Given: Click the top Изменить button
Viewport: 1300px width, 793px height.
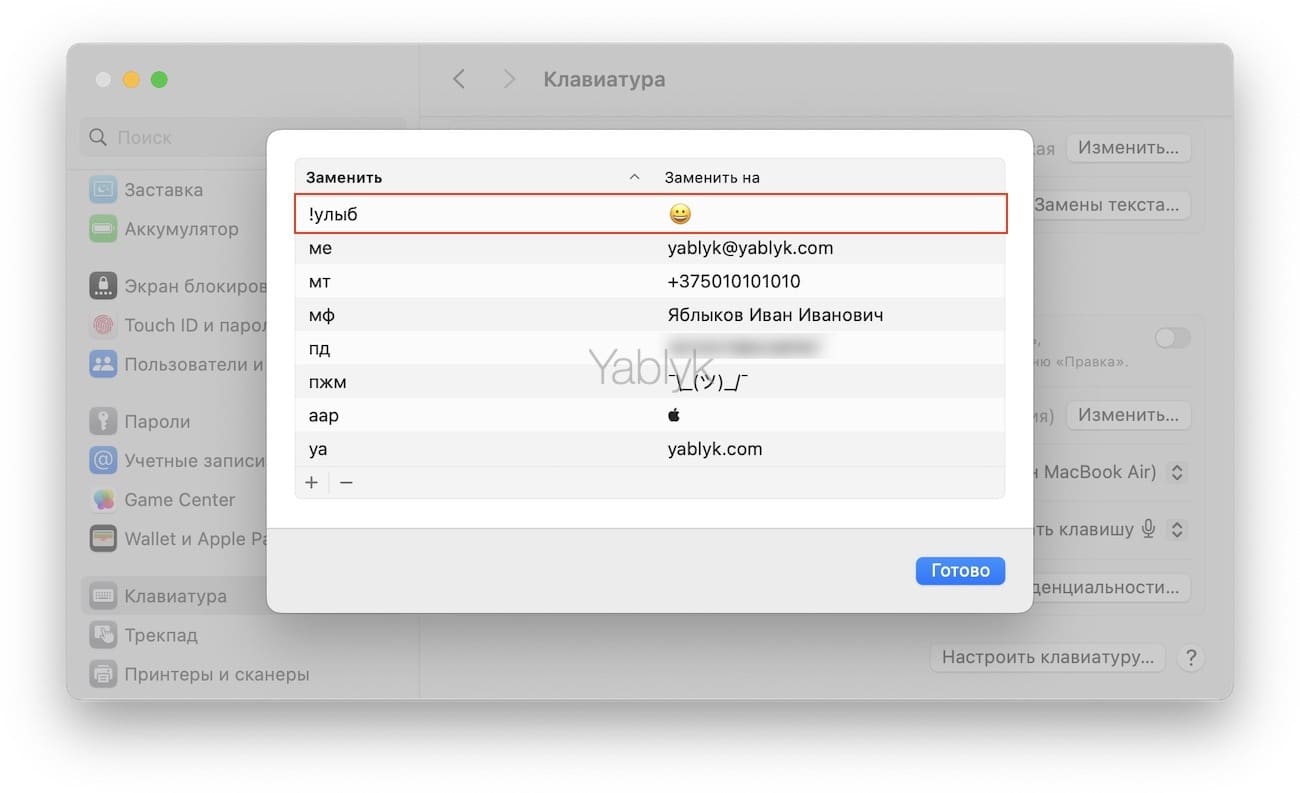Looking at the screenshot, I should (x=1128, y=148).
